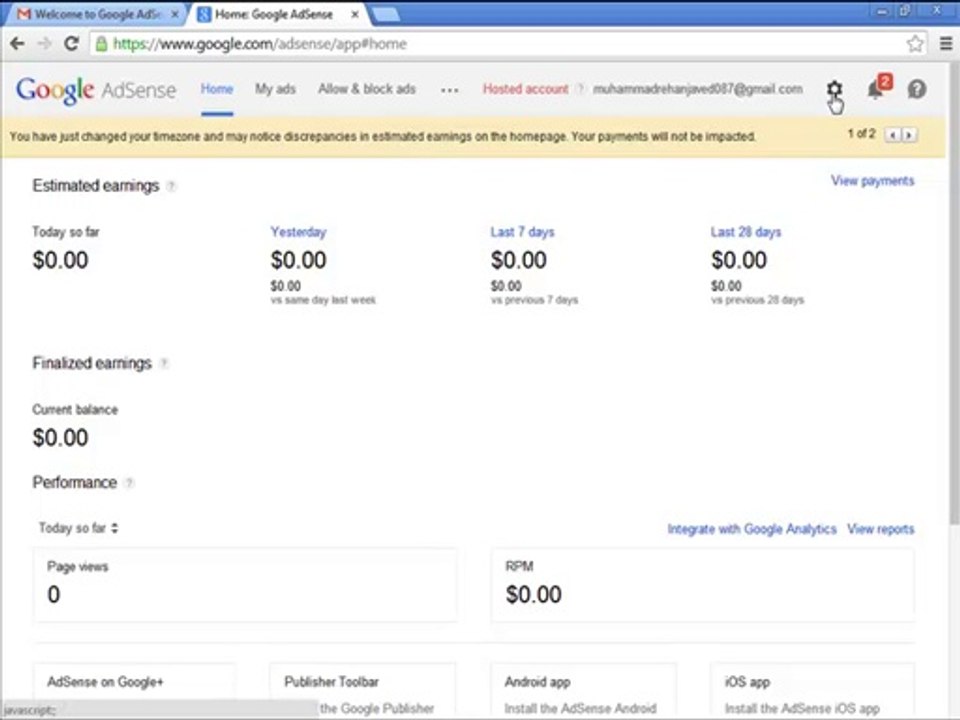Open the settings gear icon
This screenshot has height=720, width=960.
point(834,89)
